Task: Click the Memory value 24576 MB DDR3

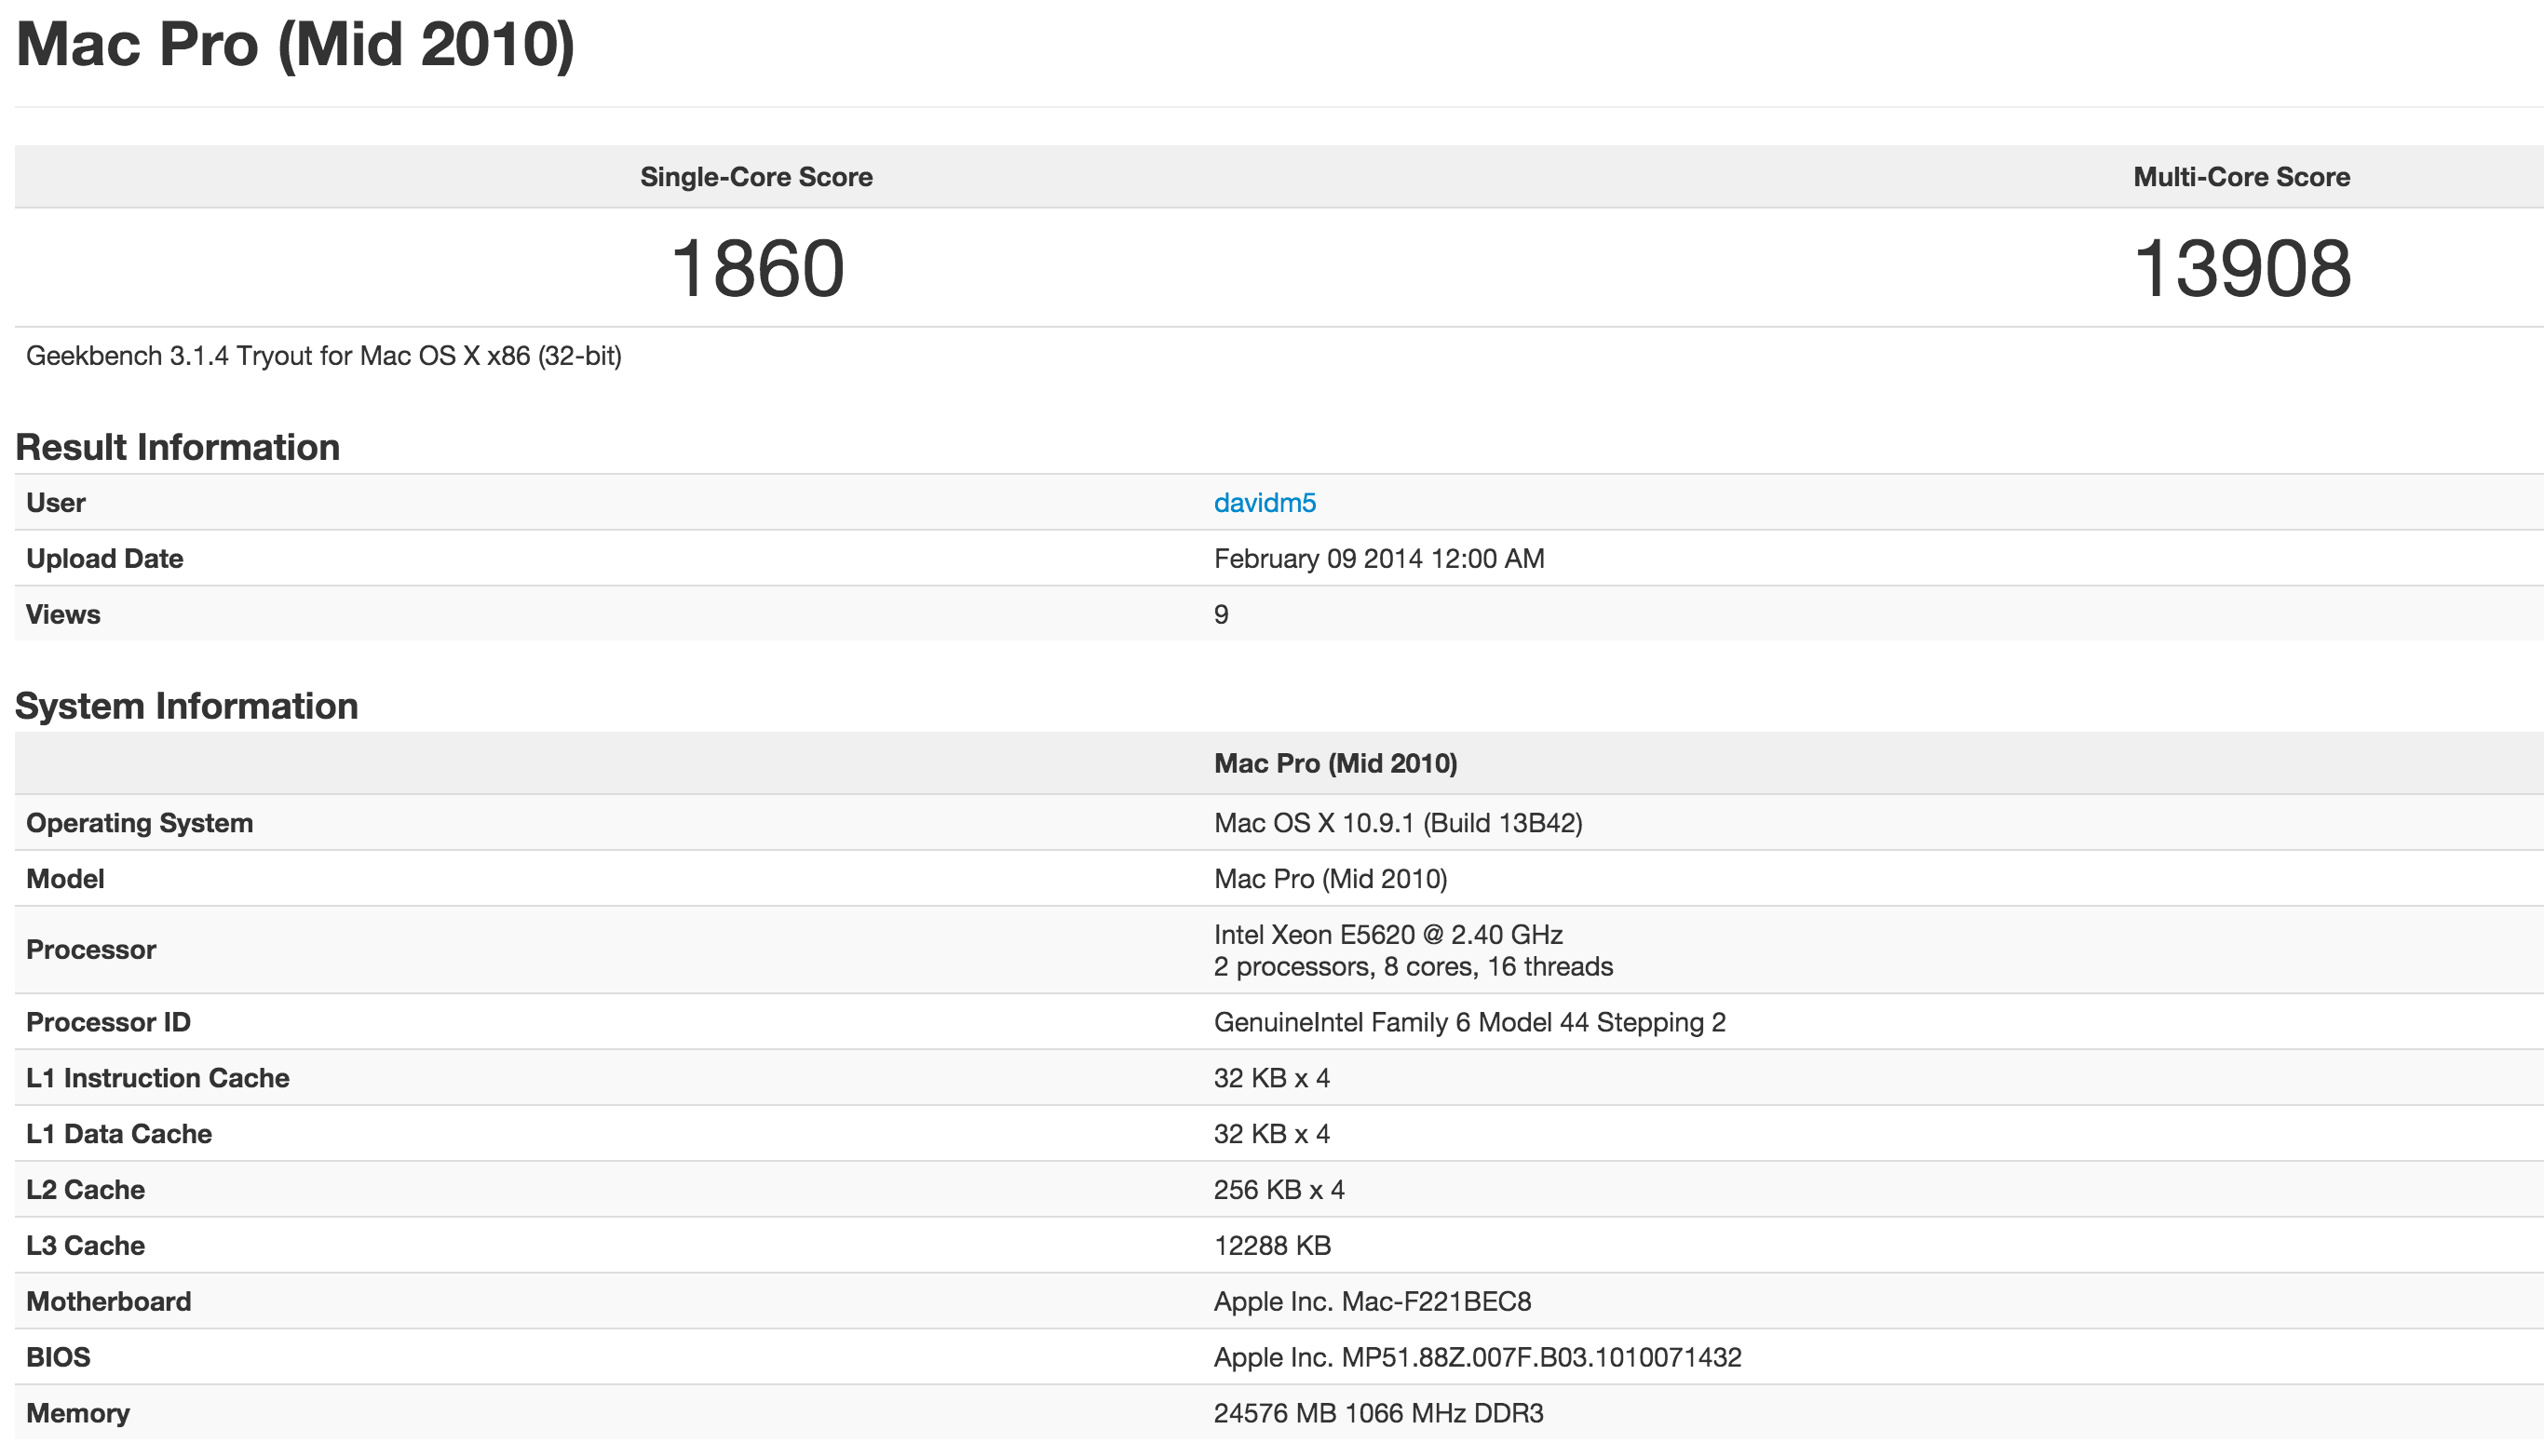Action: [x=1378, y=1414]
